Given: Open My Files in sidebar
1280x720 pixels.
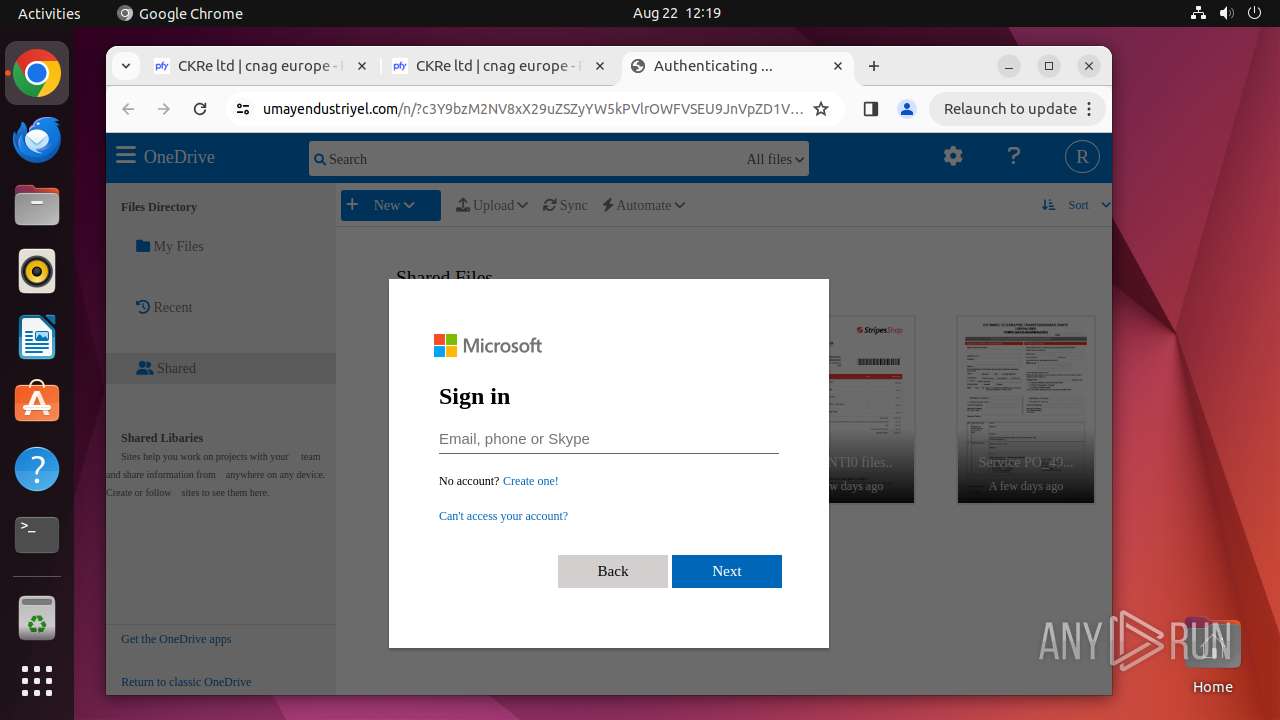Looking at the screenshot, I should click(170, 246).
